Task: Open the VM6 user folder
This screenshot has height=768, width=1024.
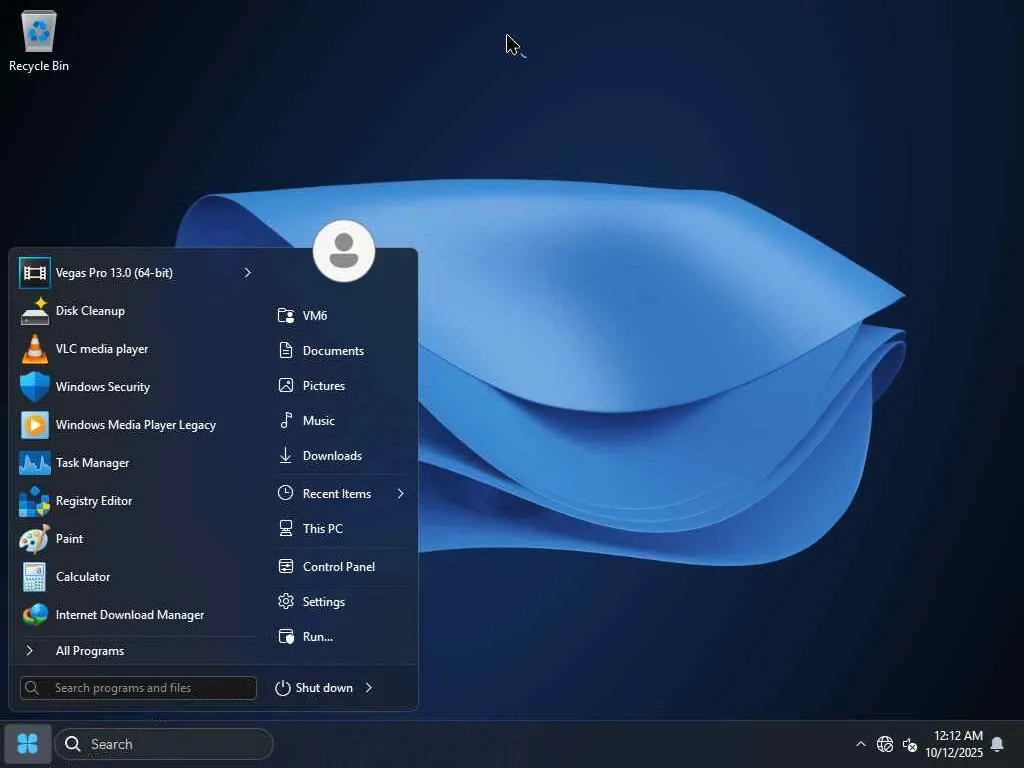Action: coord(340,316)
